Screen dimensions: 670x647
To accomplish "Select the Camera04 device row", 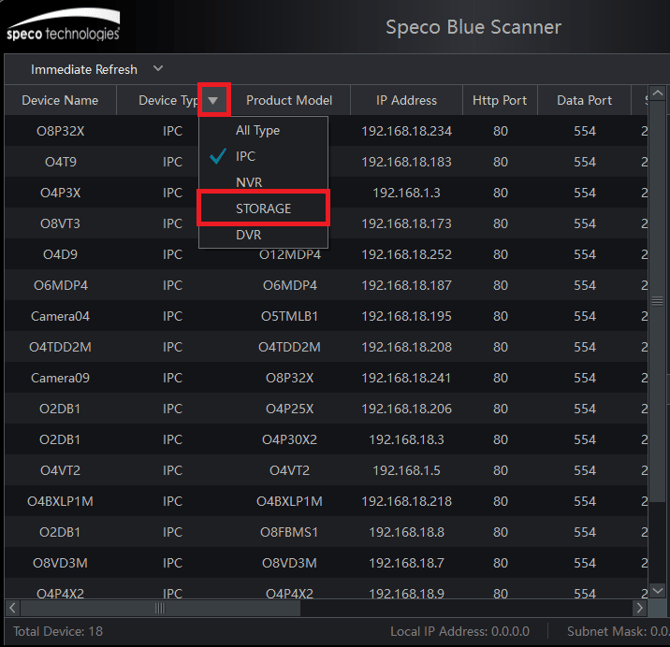I will (60, 316).
